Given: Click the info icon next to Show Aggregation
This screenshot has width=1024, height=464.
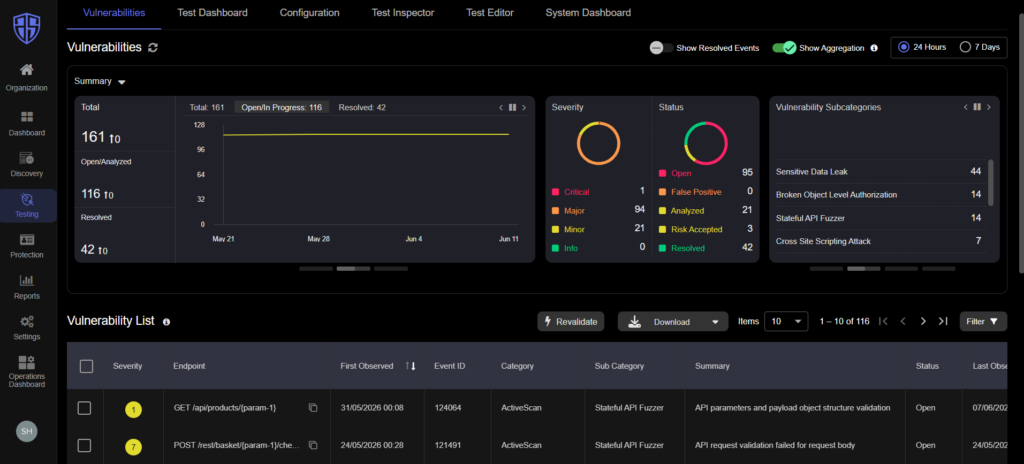Looking at the screenshot, I should pyautogui.click(x=874, y=48).
